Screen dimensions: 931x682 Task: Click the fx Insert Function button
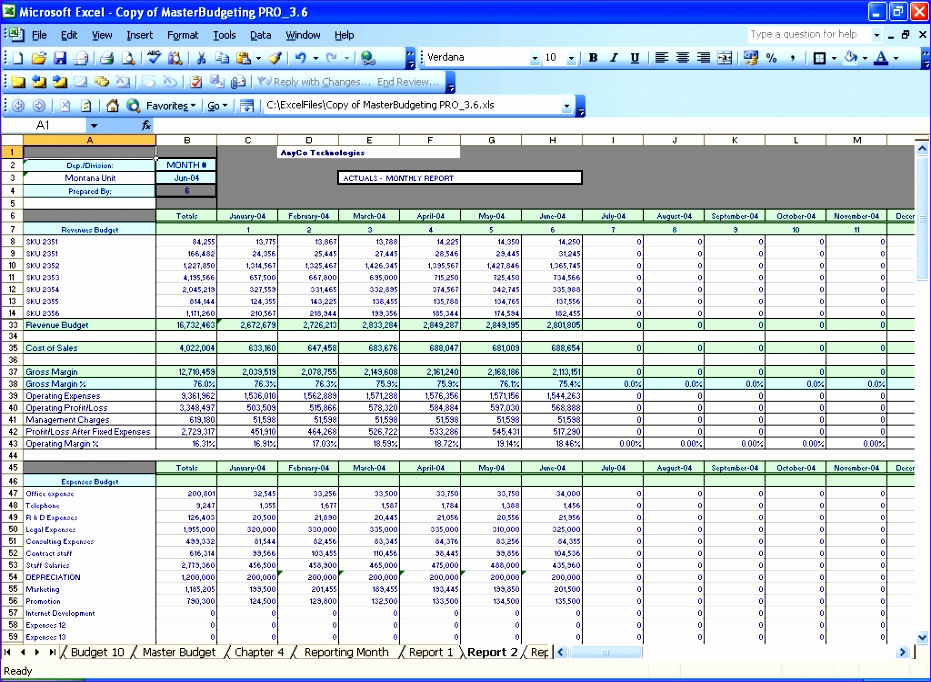(146, 125)
